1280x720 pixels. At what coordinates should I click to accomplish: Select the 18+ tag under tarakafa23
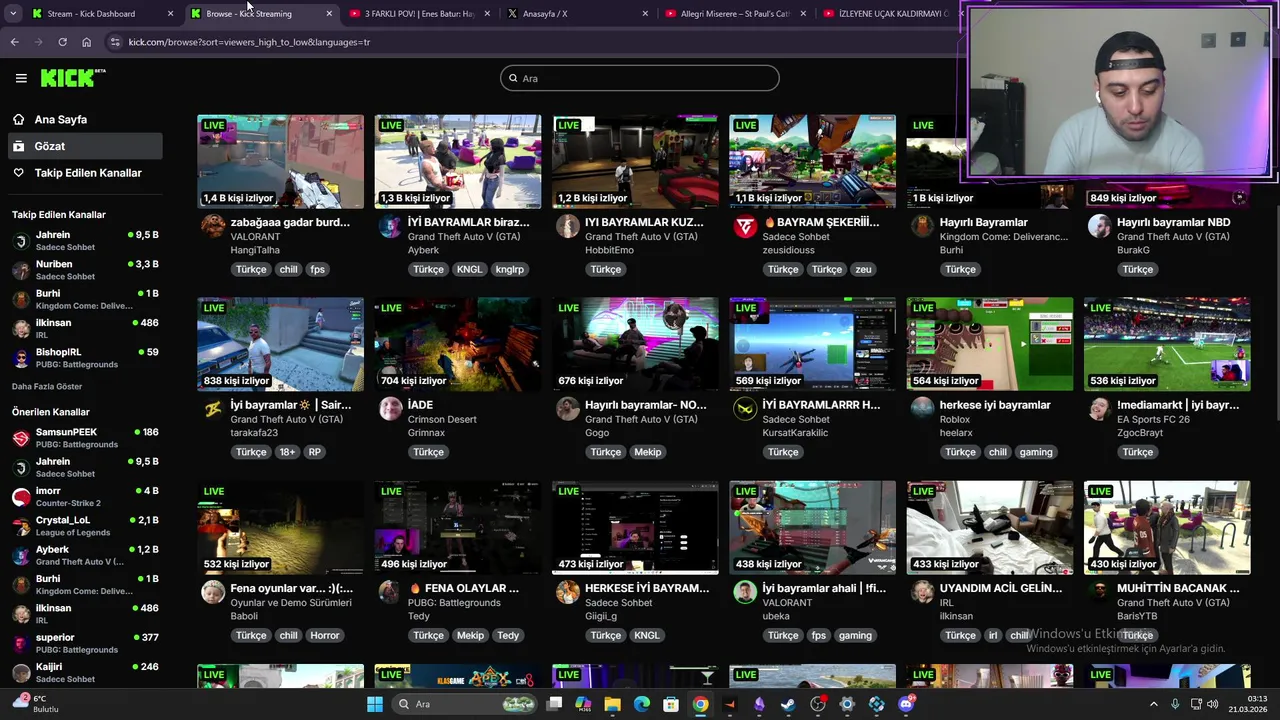tap(288, 452)
